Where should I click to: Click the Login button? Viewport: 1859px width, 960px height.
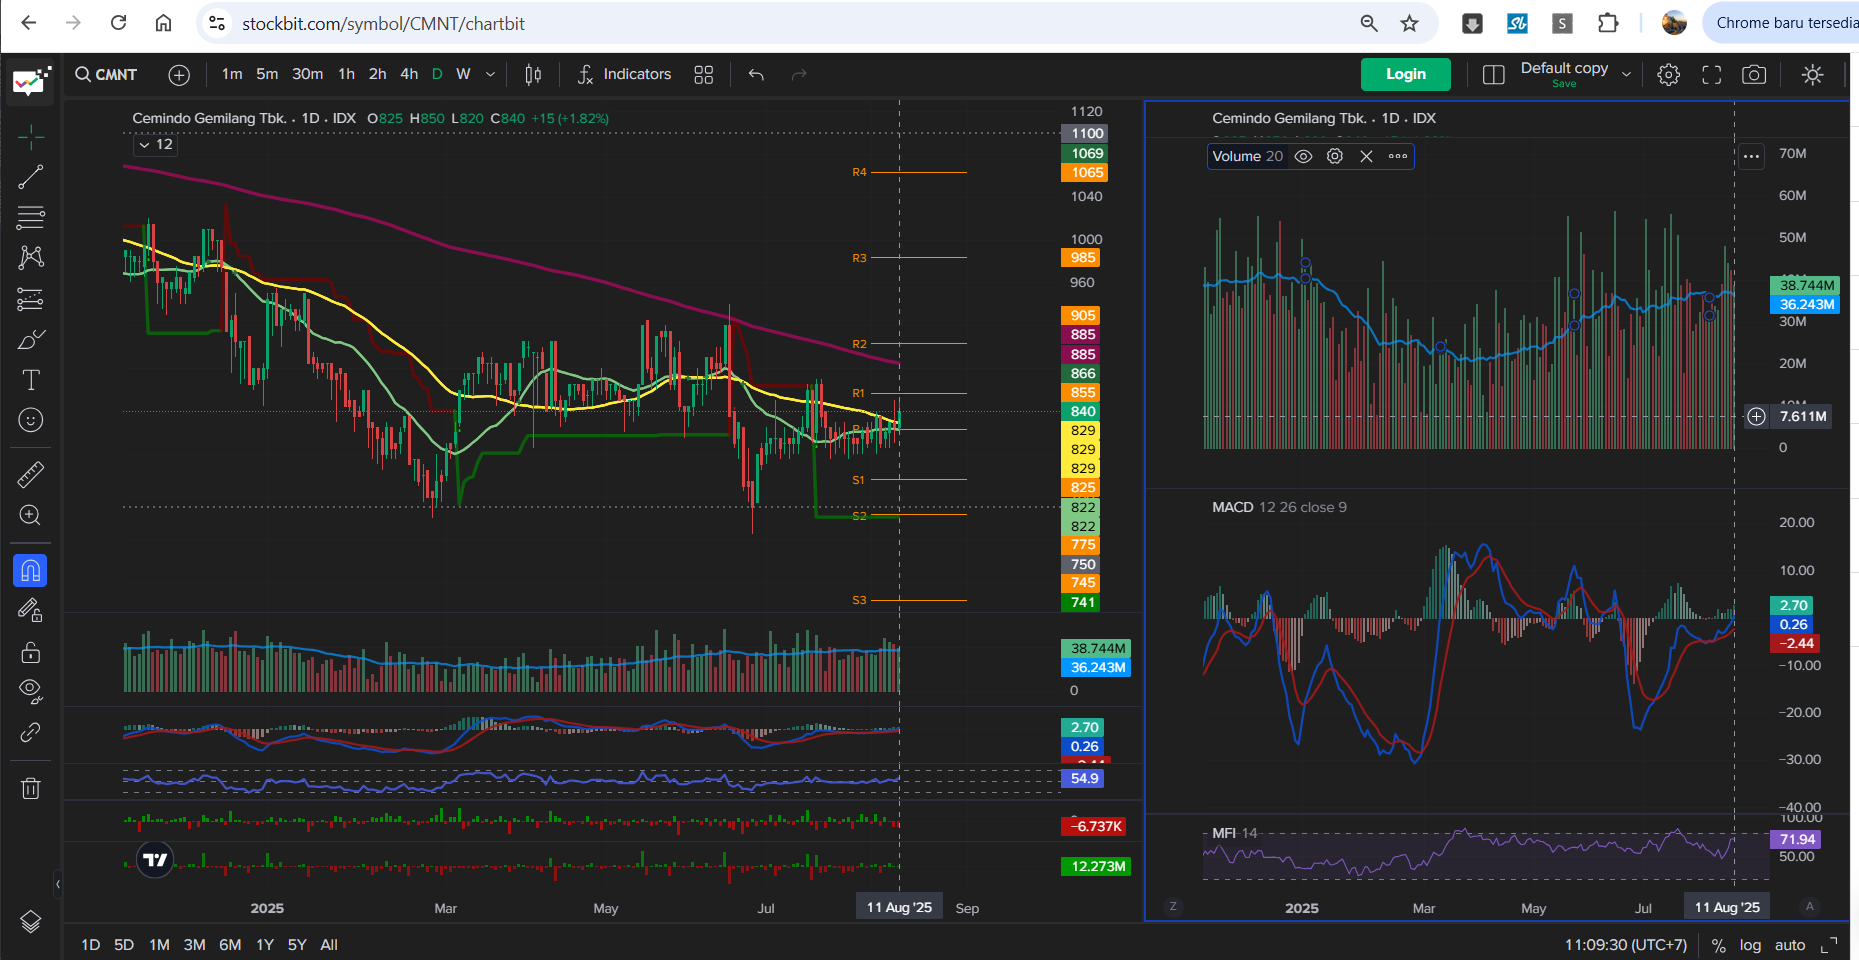click(x=1406, y=74)
